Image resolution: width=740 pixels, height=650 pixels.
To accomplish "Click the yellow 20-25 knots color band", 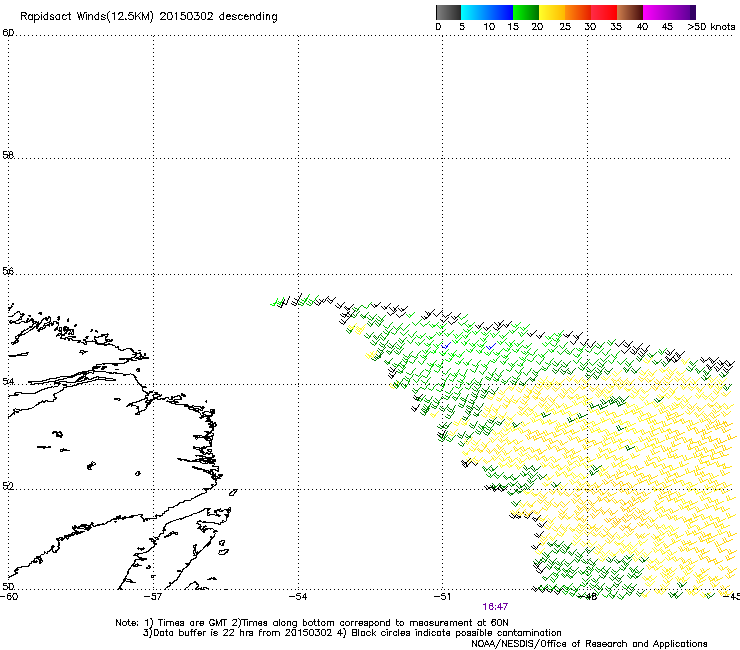I will click(x=552, y=12).
